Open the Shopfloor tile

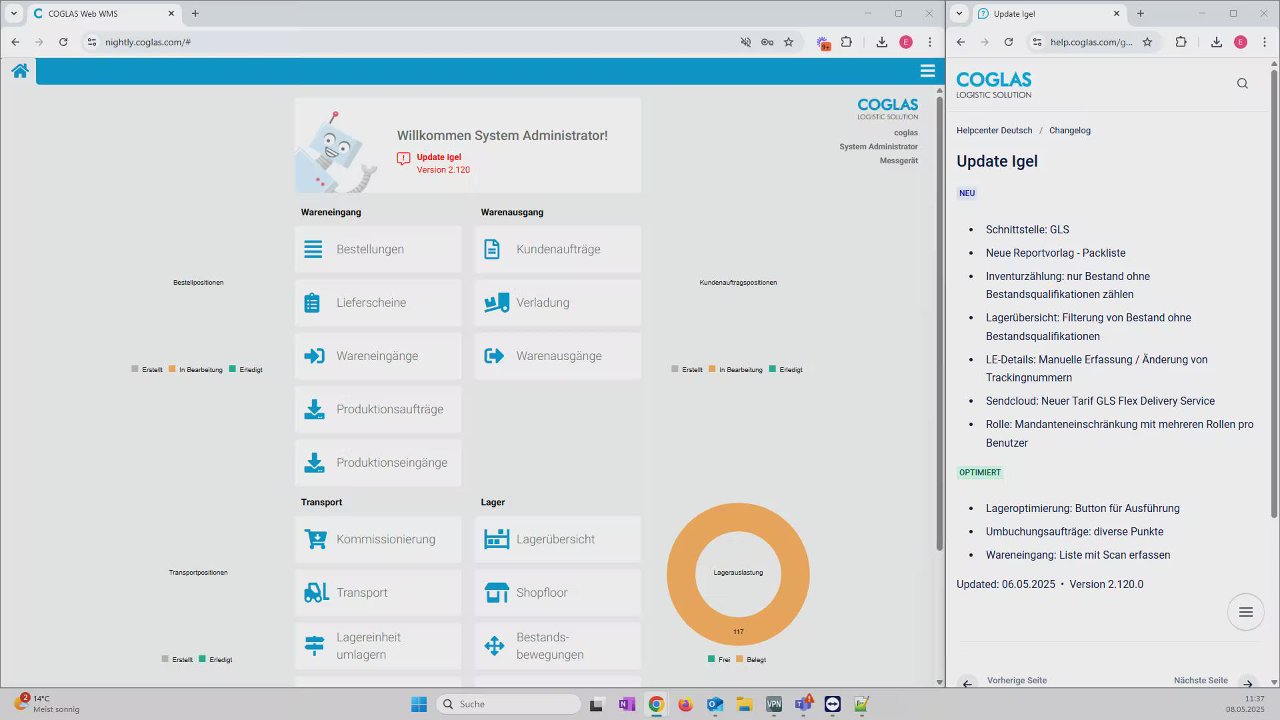(x=558, y=592)
